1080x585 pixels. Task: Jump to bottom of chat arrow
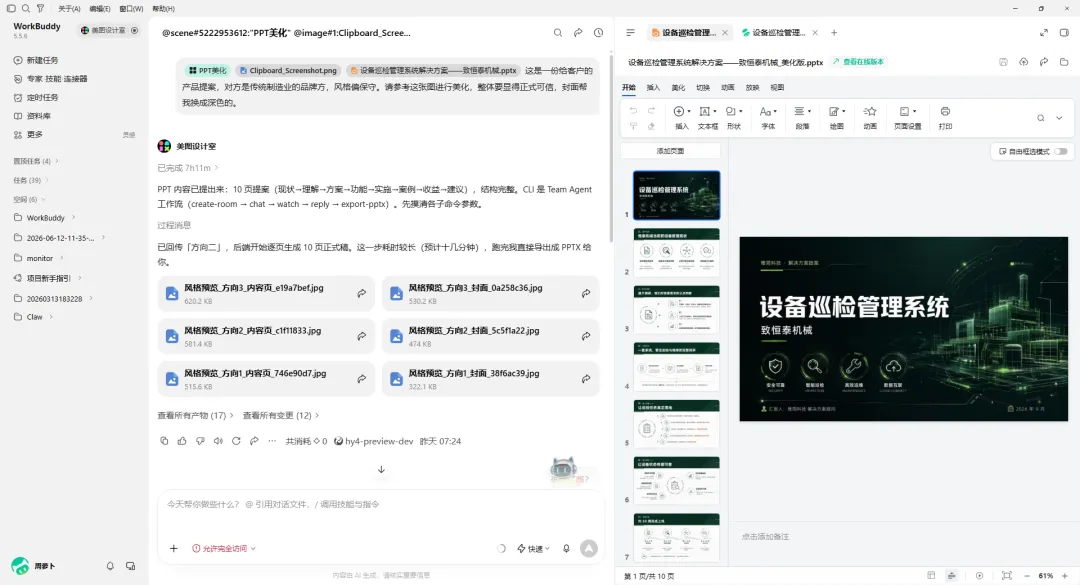coord(381,469)
